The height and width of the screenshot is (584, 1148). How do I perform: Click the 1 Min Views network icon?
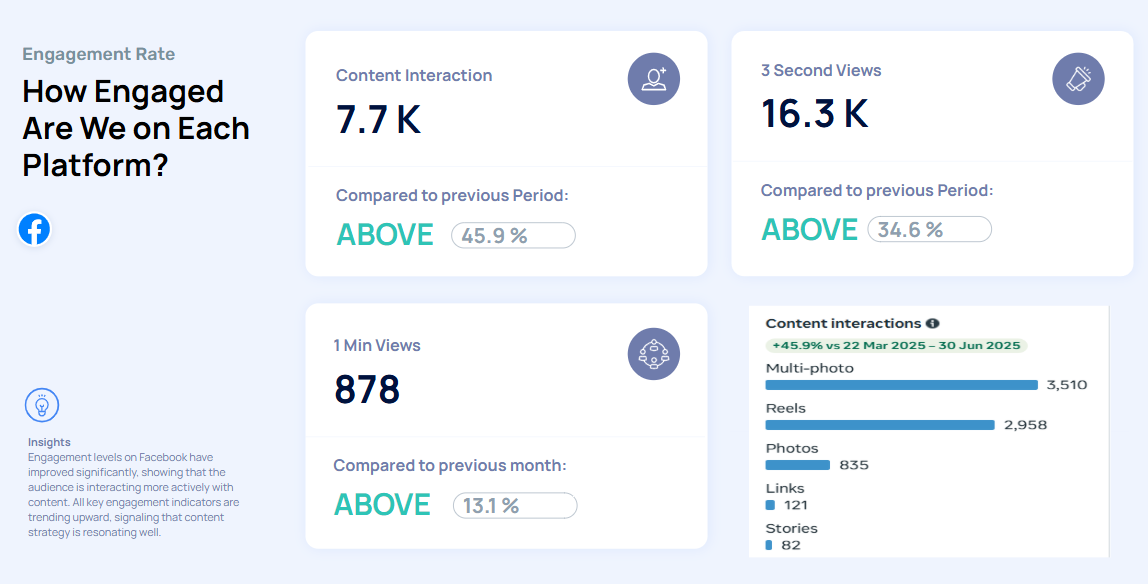tap(654, 353)
